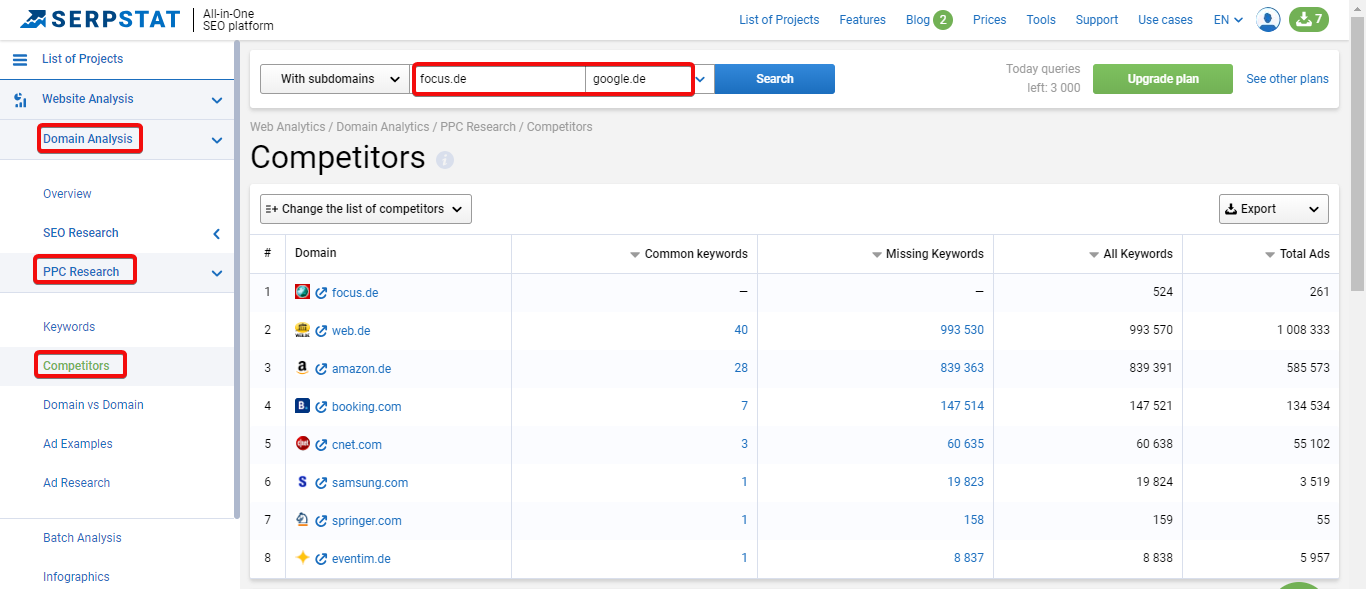
Task: Click PPC Research in the breadcrumb
Action: (x=478, y=127)
